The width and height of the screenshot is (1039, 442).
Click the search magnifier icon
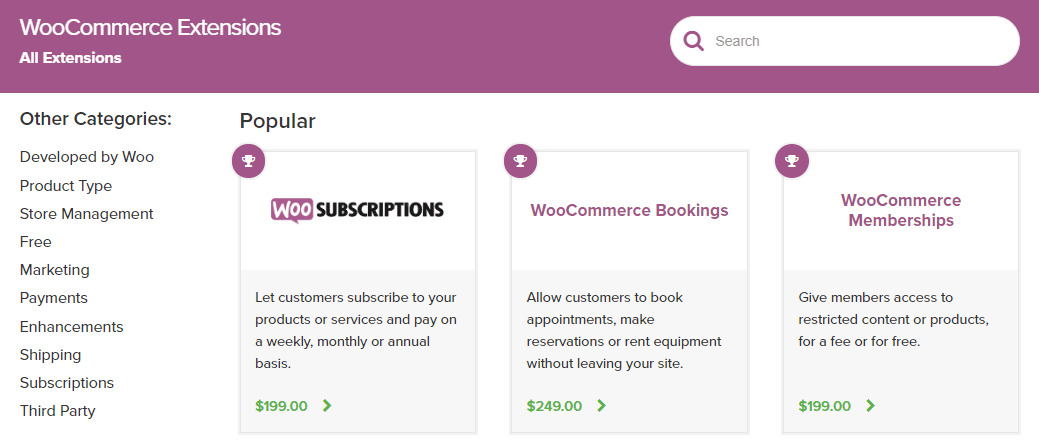693,41
